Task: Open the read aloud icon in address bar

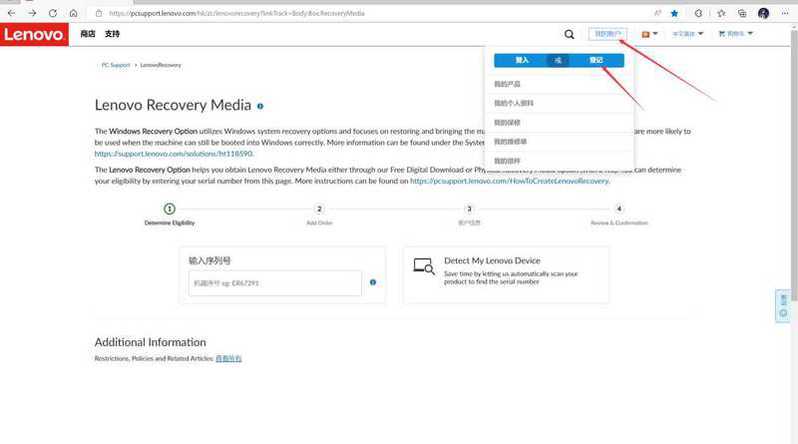Action: tap(658, 13)
